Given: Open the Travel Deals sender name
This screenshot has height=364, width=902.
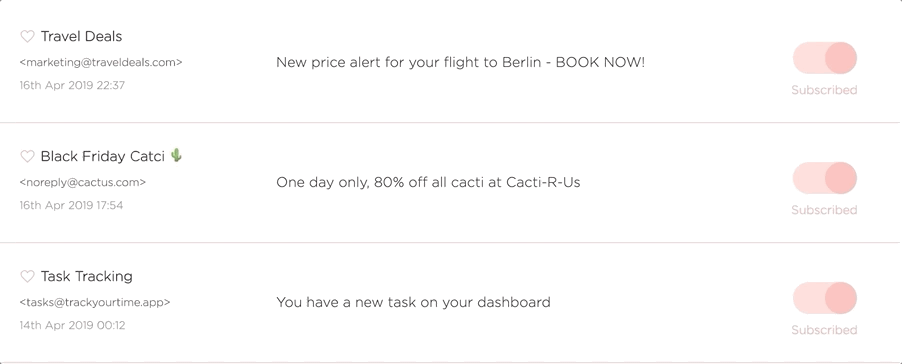Looking at the screenshot, I should click(x=81, y=36).
